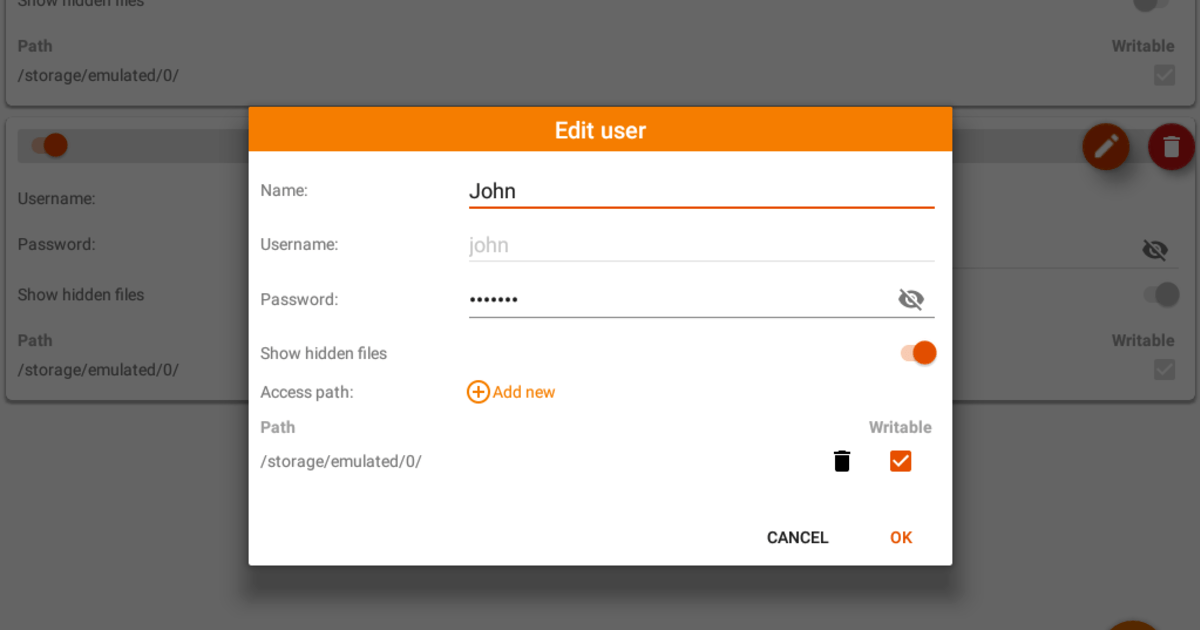The width and height of the screenshot is (1200, 630).
Task: Click the Add new link
Action: click(x=524, y=392)
